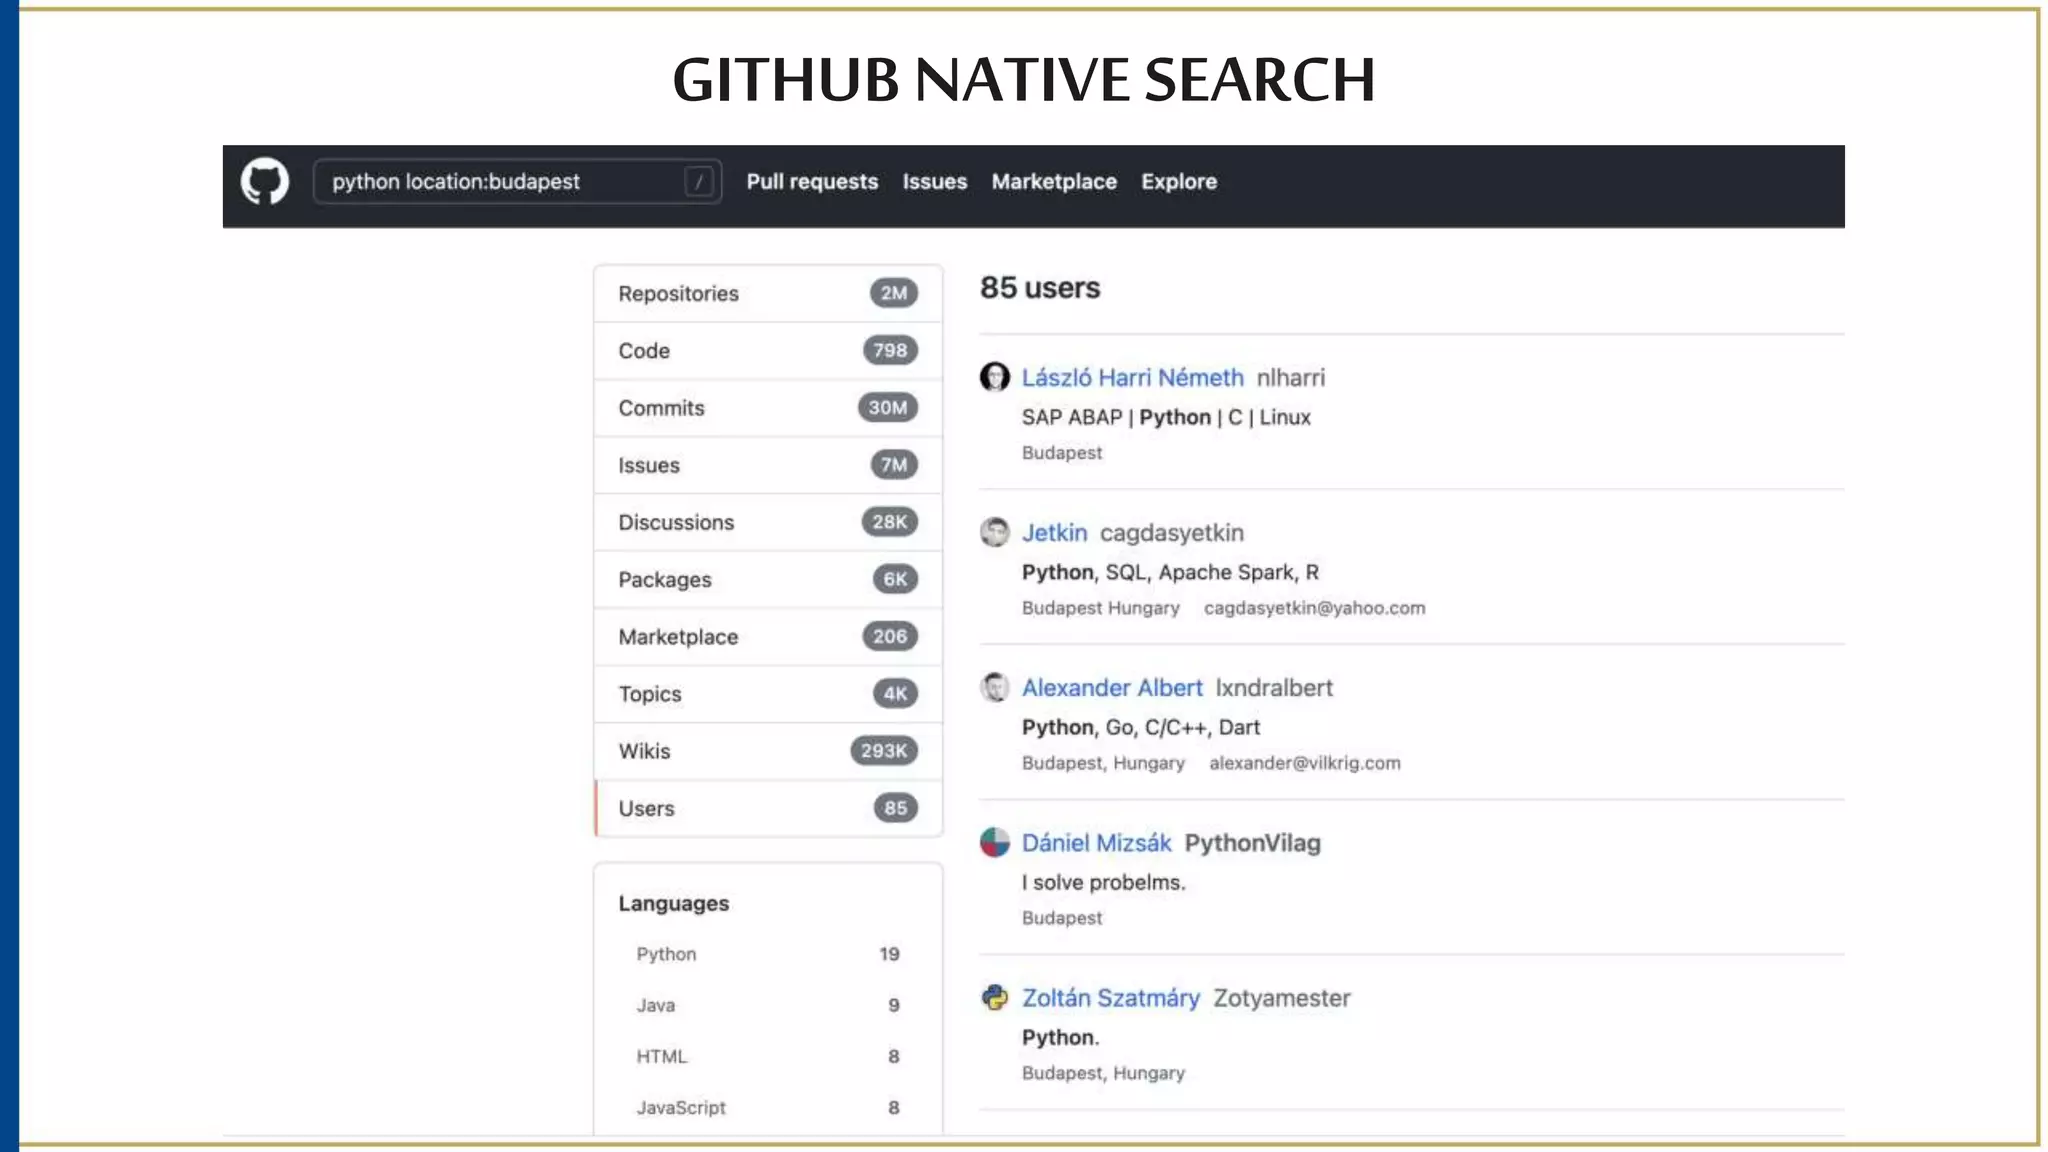Click the username lxndralbert
This screenshot has width=2048, height=1152.
[x=1274, y=688]
